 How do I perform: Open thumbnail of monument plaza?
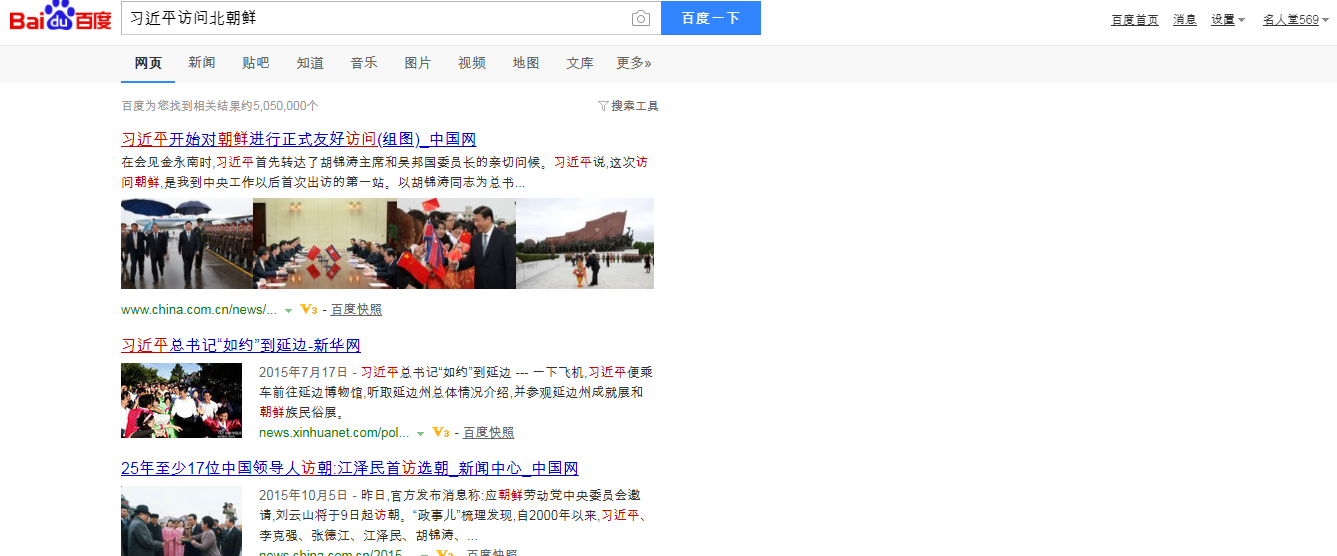point(585,244)
